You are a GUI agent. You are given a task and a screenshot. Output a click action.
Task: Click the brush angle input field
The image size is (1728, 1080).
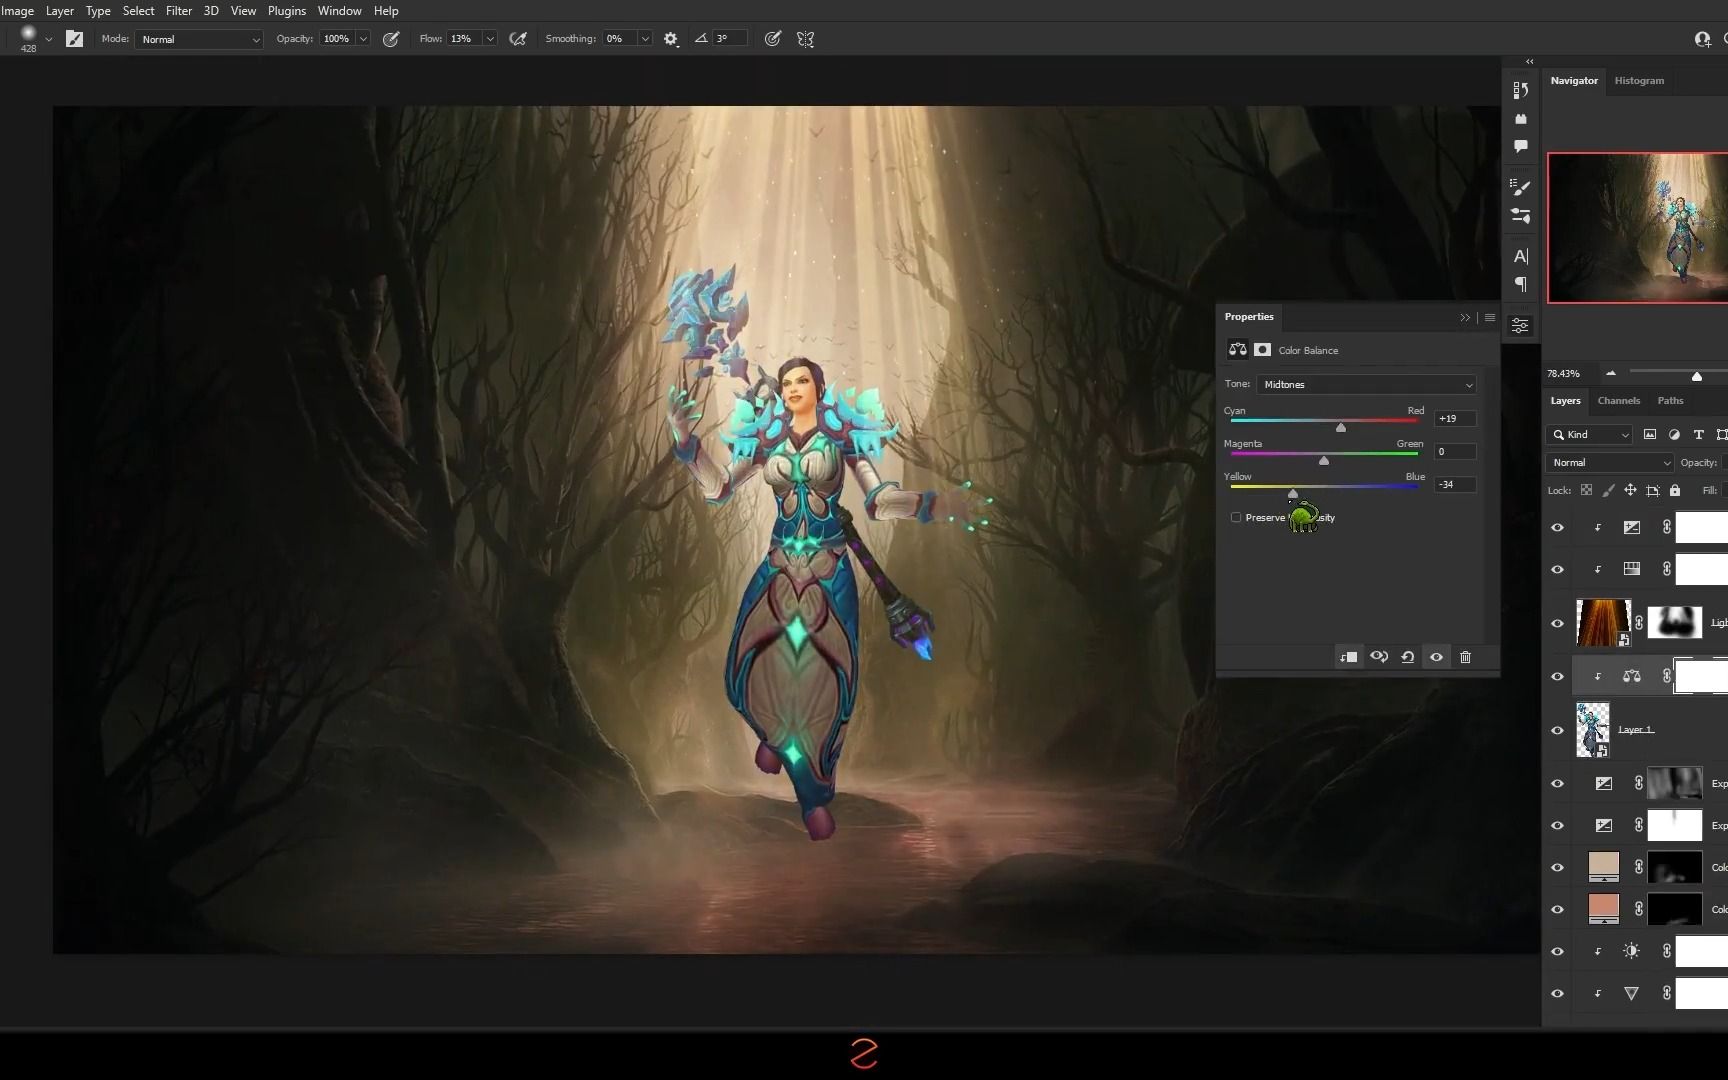click(729, 39)
